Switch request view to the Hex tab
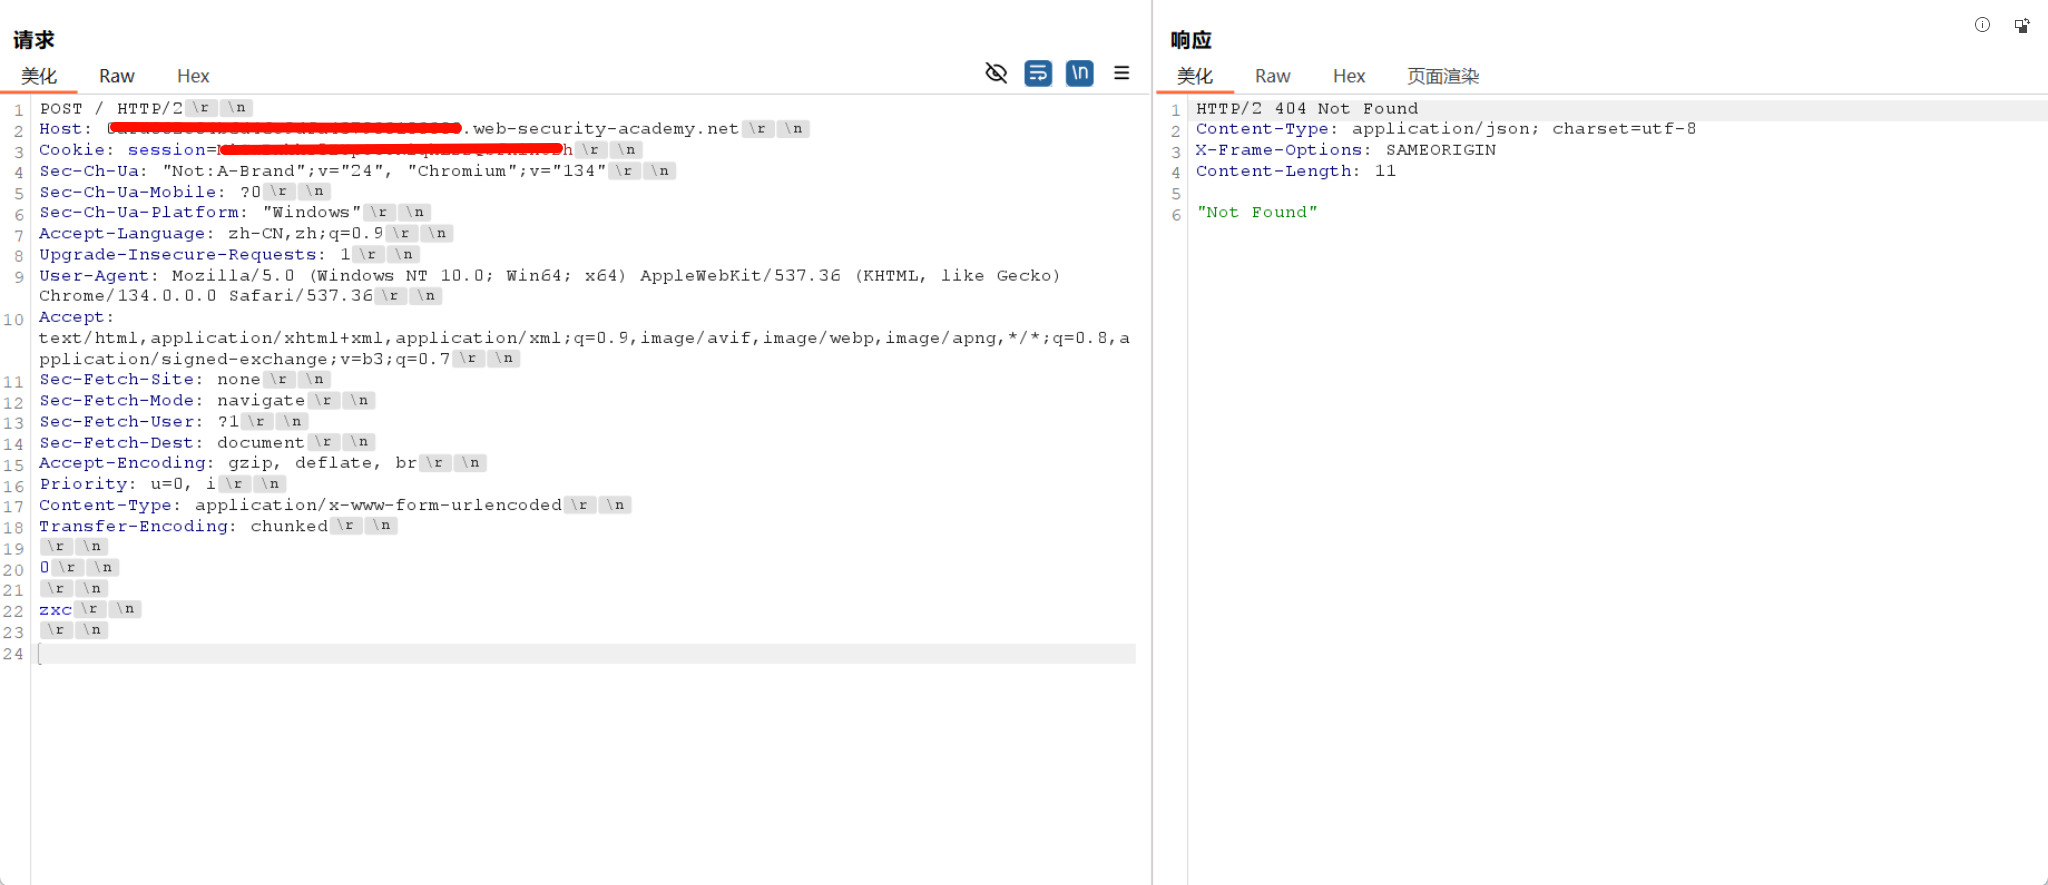The height and width of the screenshot is (885, 2048). 193,76
